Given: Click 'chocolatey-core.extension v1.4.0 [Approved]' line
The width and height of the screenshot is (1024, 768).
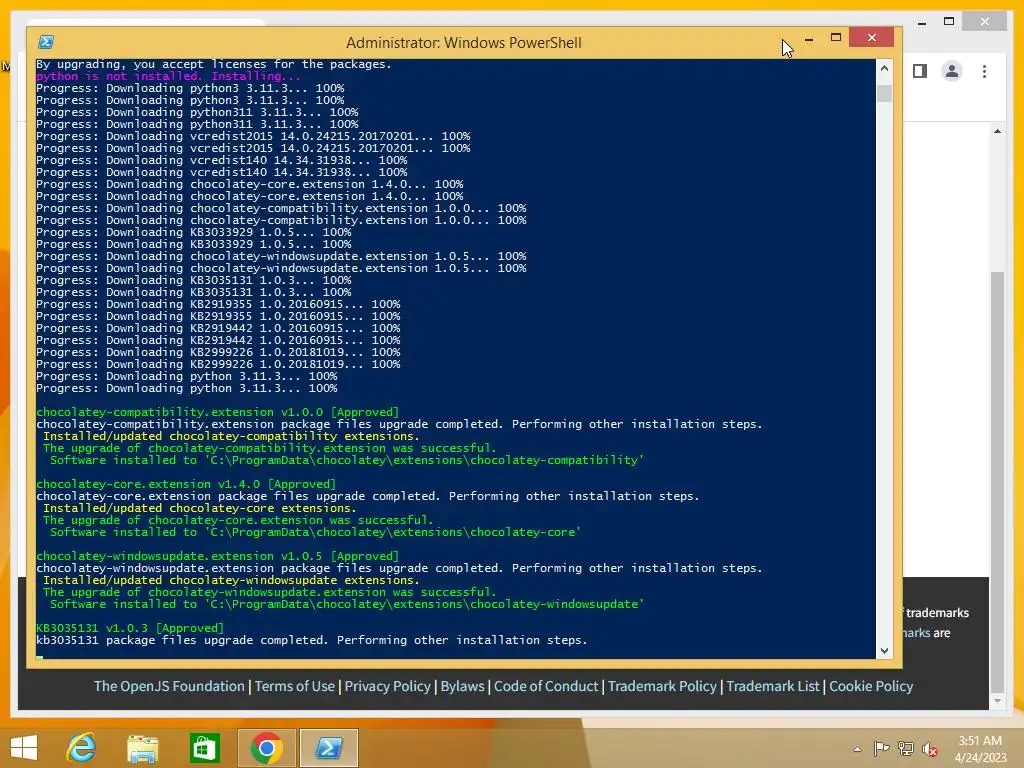Looking at the screenshot, I should pos(186,485).
